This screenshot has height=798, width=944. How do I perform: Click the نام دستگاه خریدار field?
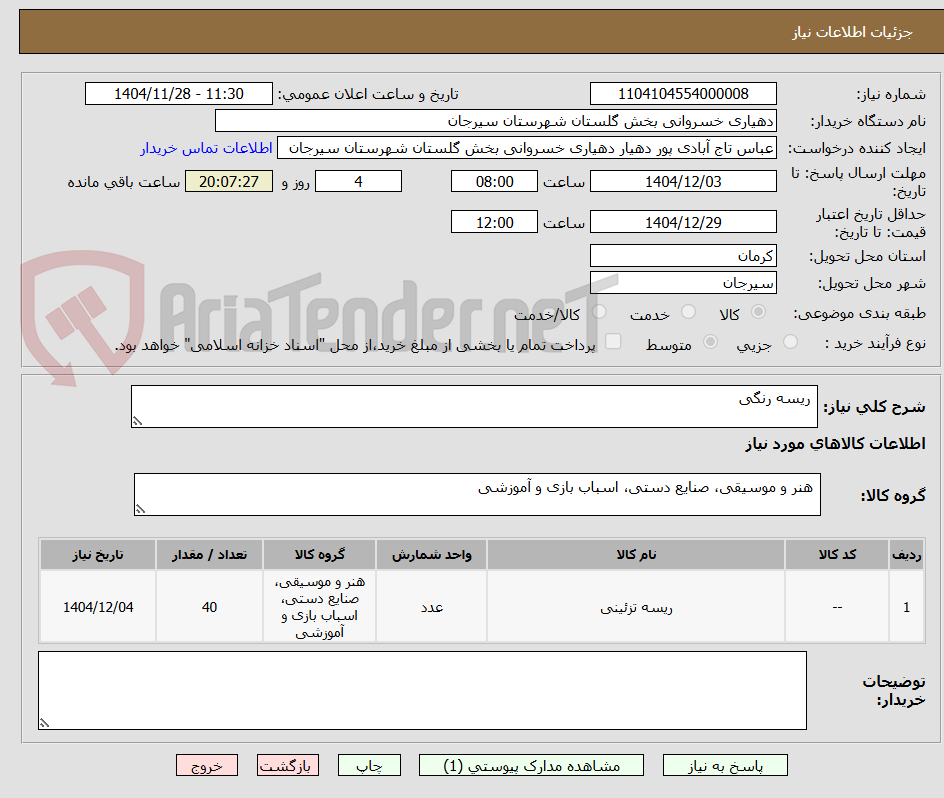coord(495,121)
